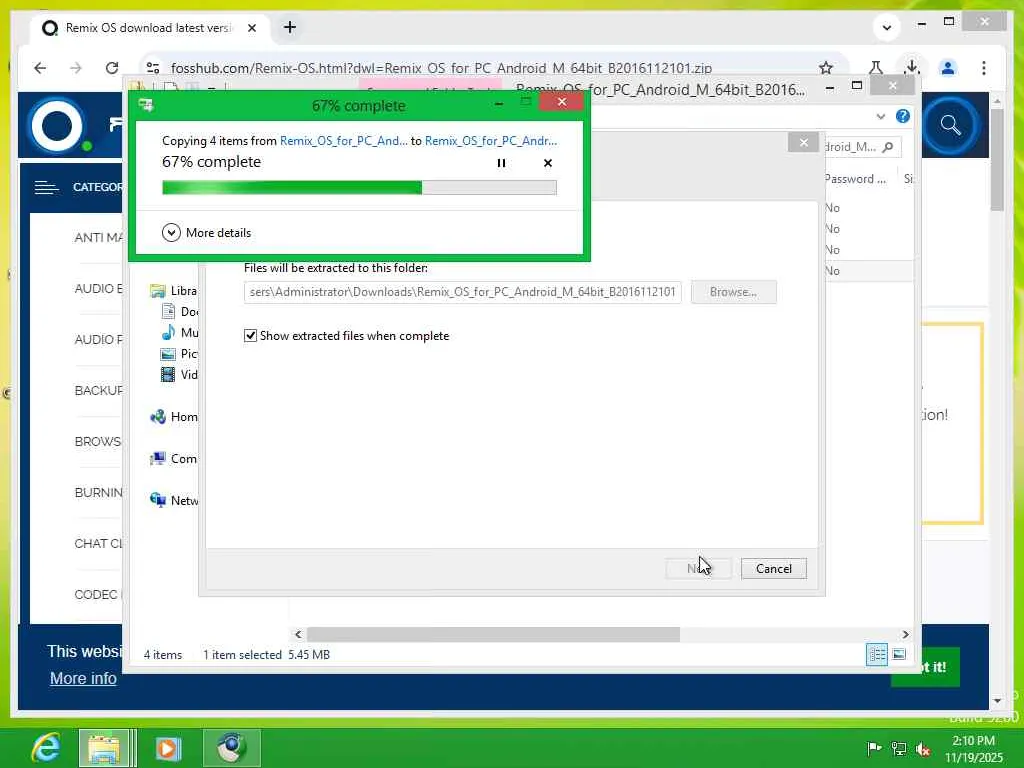1024x768 pixels.
Task: Open Documents in the navigation pane
Action: coord(179,312)
